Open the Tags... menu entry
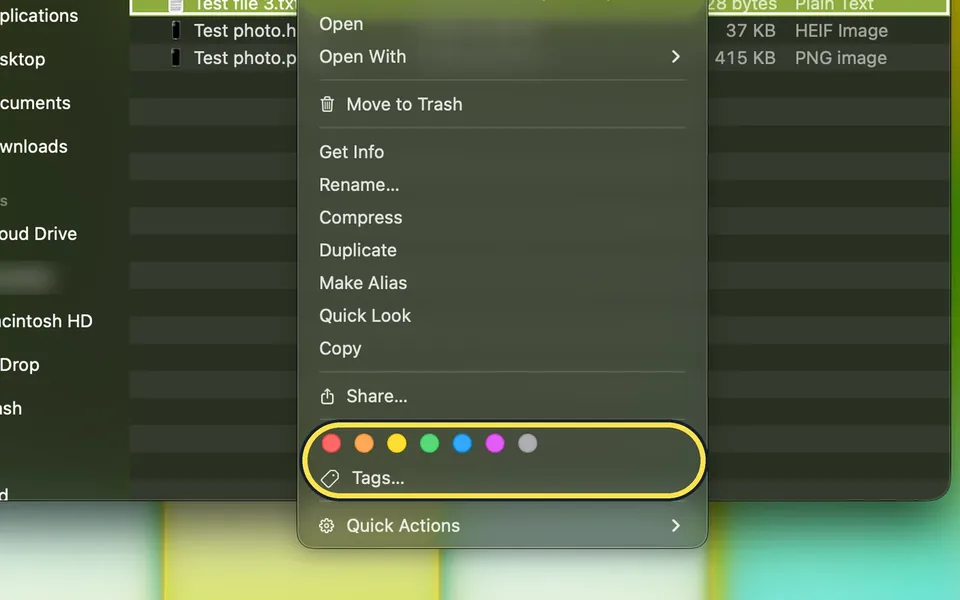 click(x=502, y=478)
